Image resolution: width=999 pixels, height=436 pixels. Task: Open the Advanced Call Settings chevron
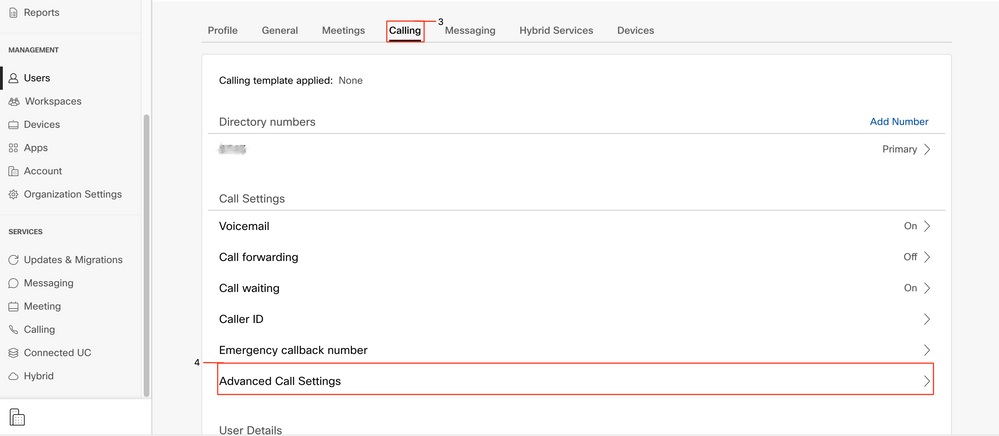(x=927, y=381)
